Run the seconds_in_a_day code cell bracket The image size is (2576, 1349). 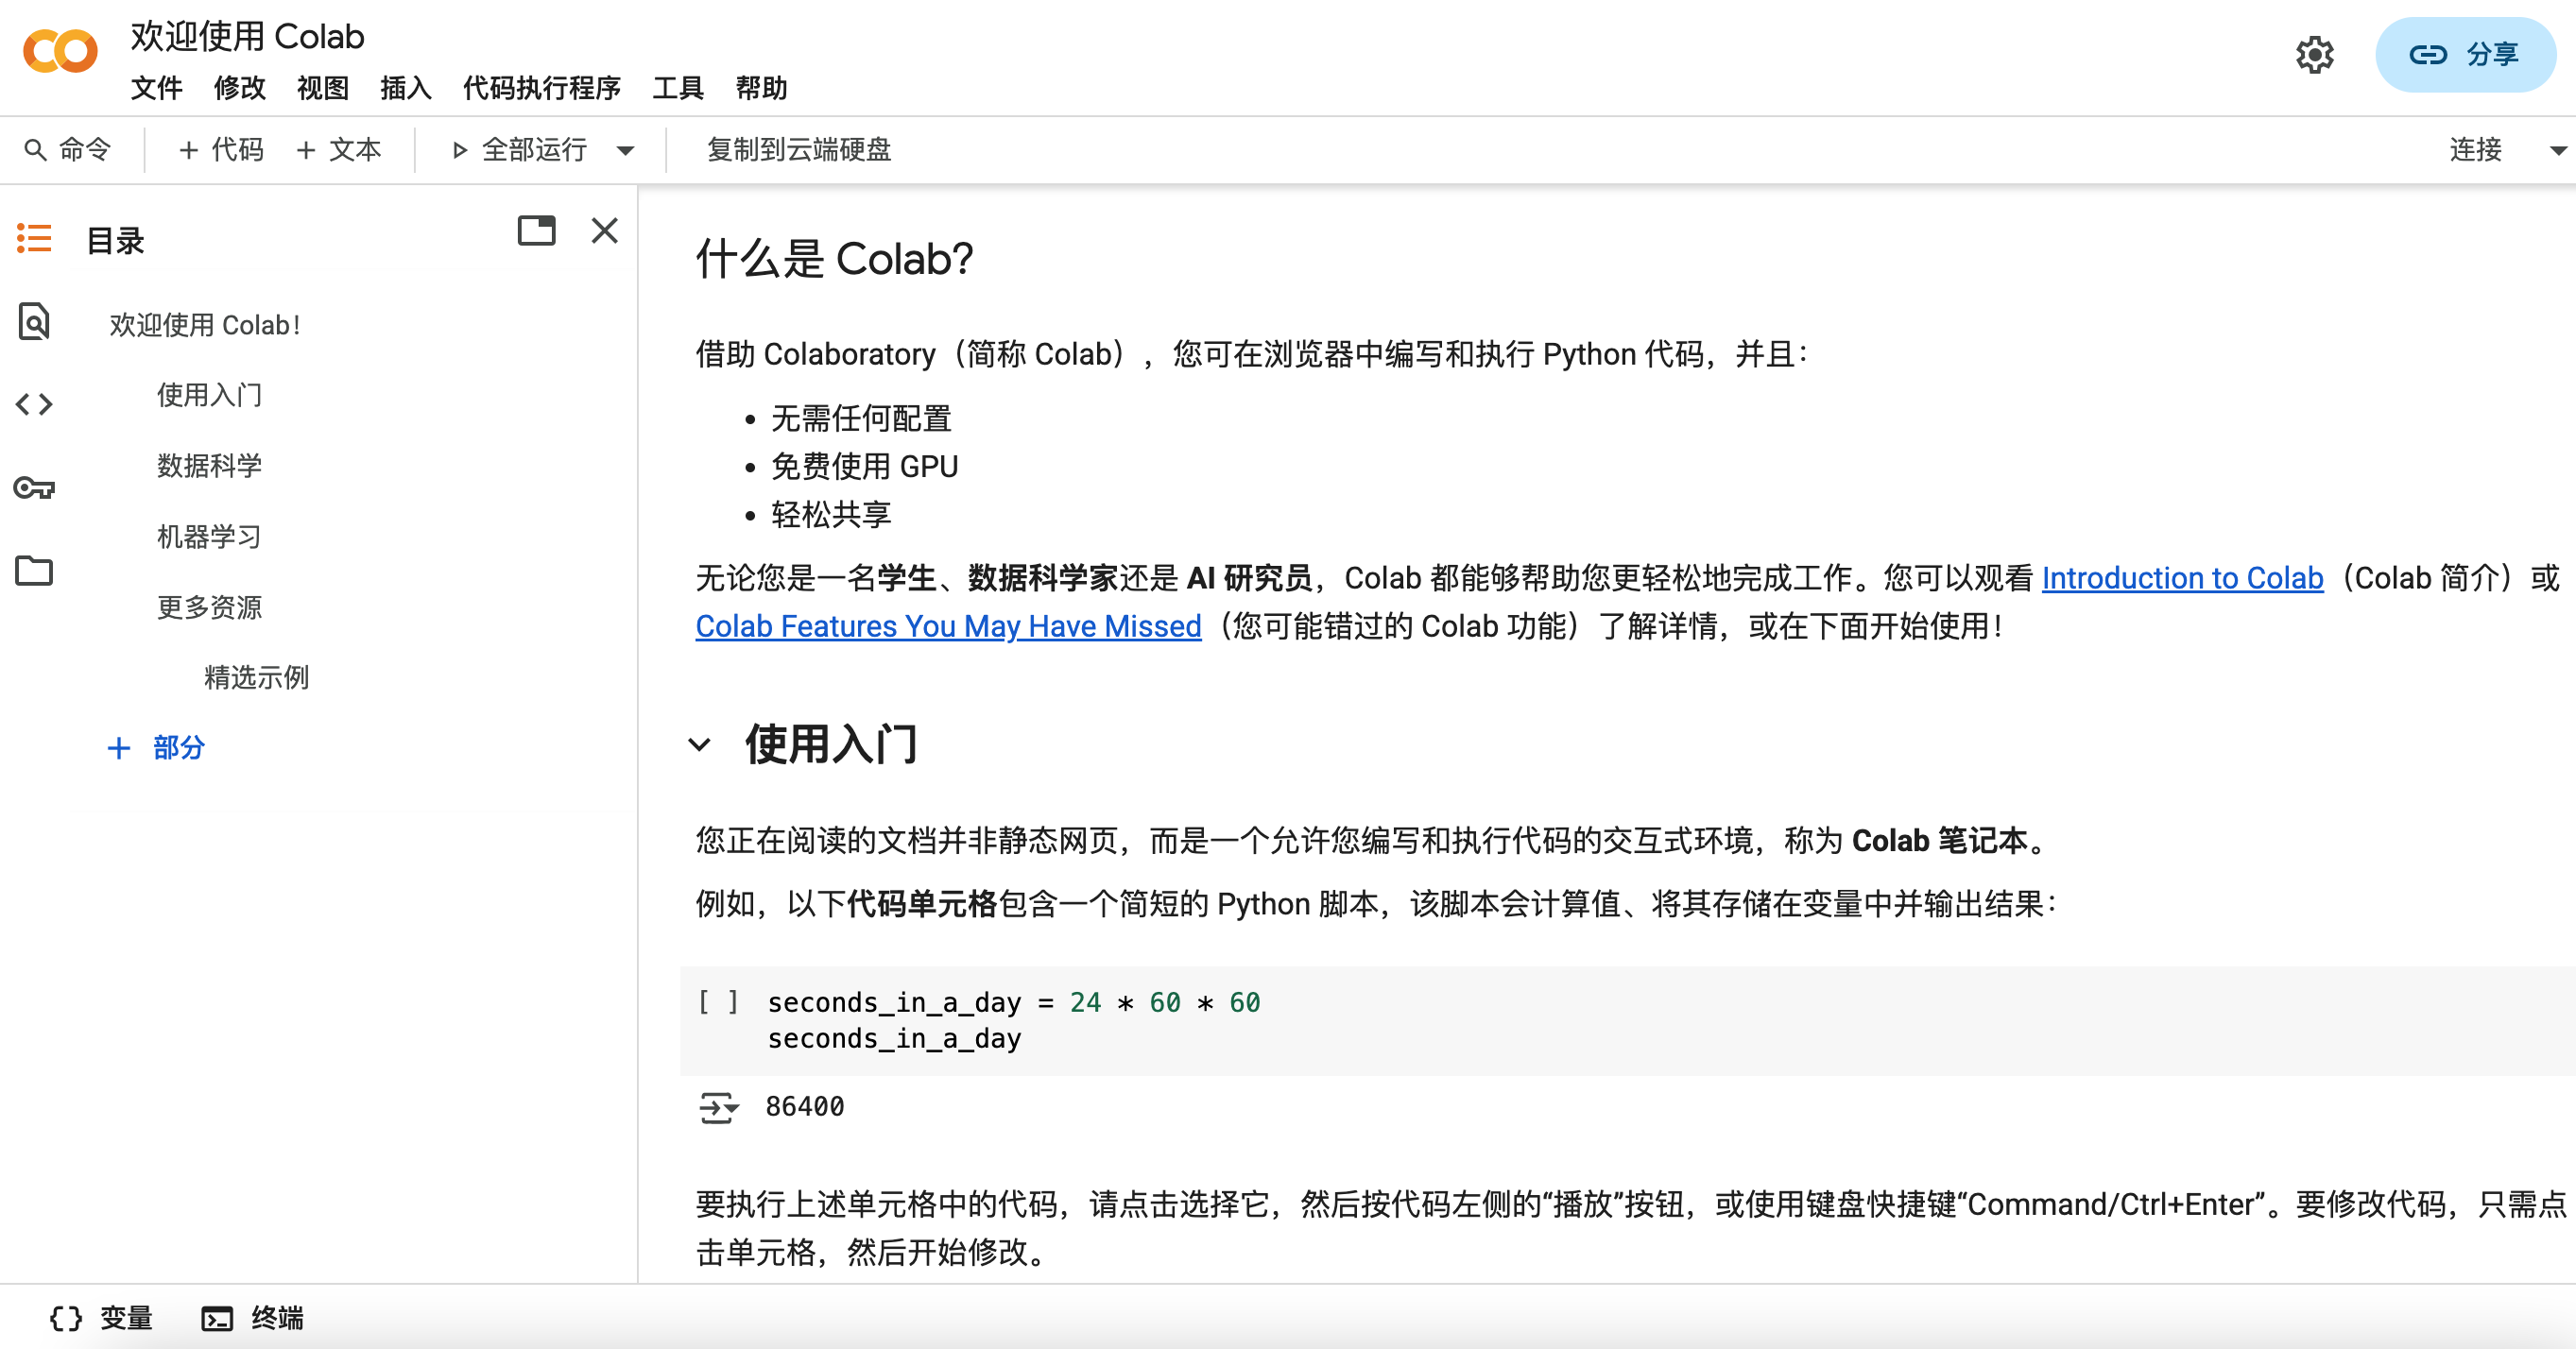717,1001
